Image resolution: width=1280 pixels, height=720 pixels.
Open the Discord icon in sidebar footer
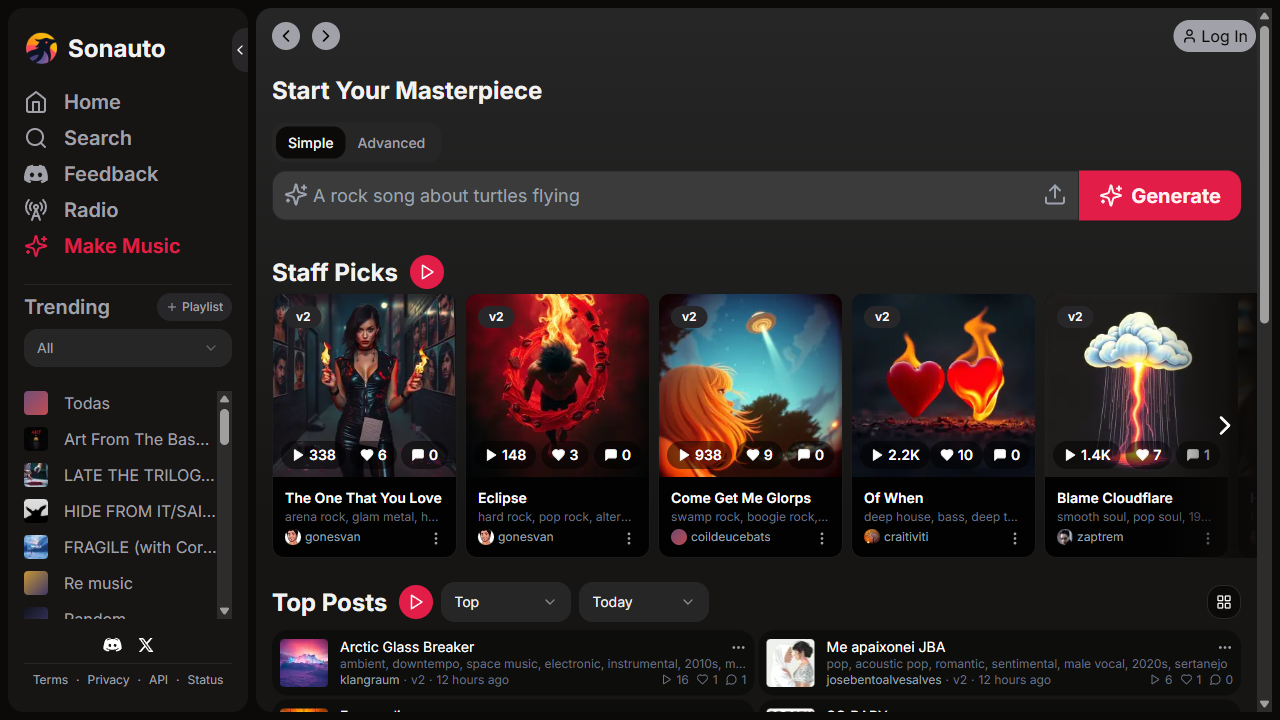click(113, 645)
